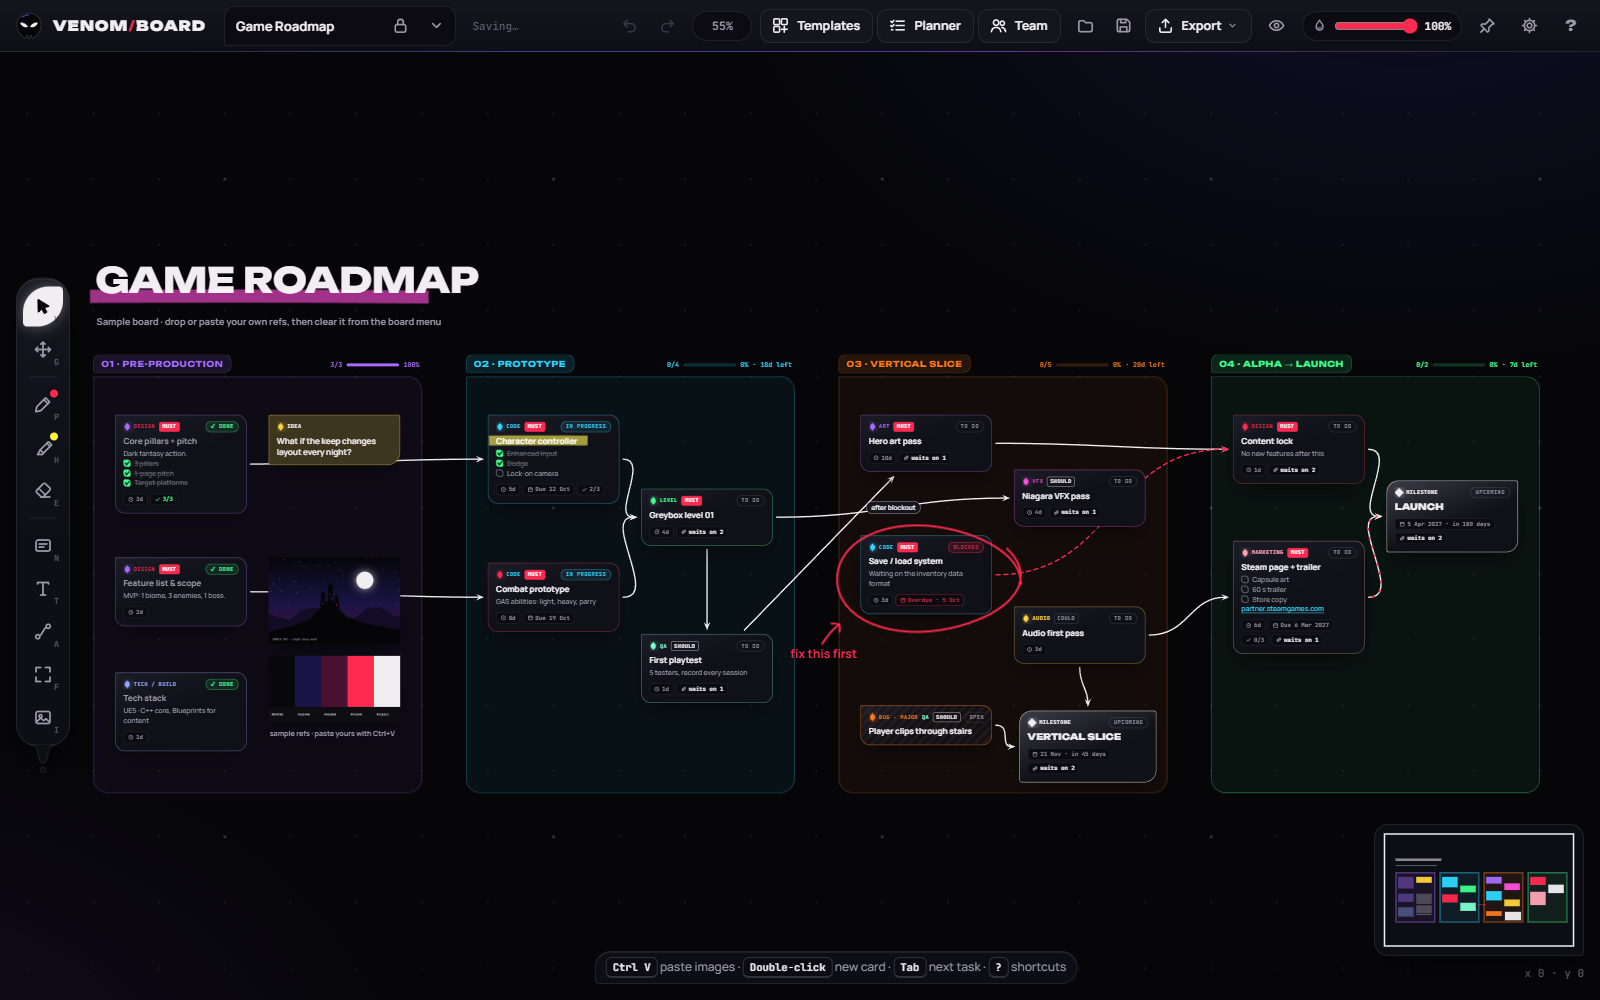Pin the toolbar with pin icon
This screenshot has width=1600, height=1000.
pyautogui.click(x=1487, y=26)
